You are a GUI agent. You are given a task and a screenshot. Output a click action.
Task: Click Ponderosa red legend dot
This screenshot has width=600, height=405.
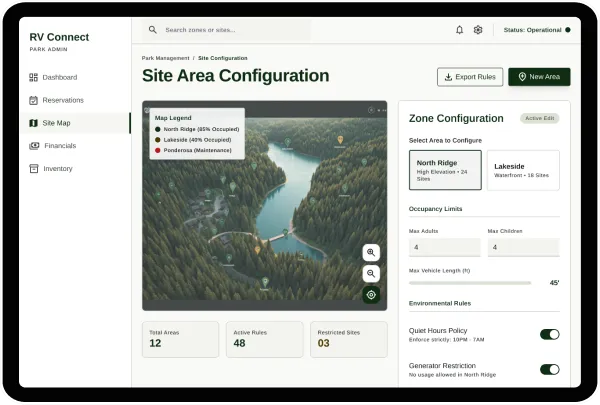tap(157, 150)
